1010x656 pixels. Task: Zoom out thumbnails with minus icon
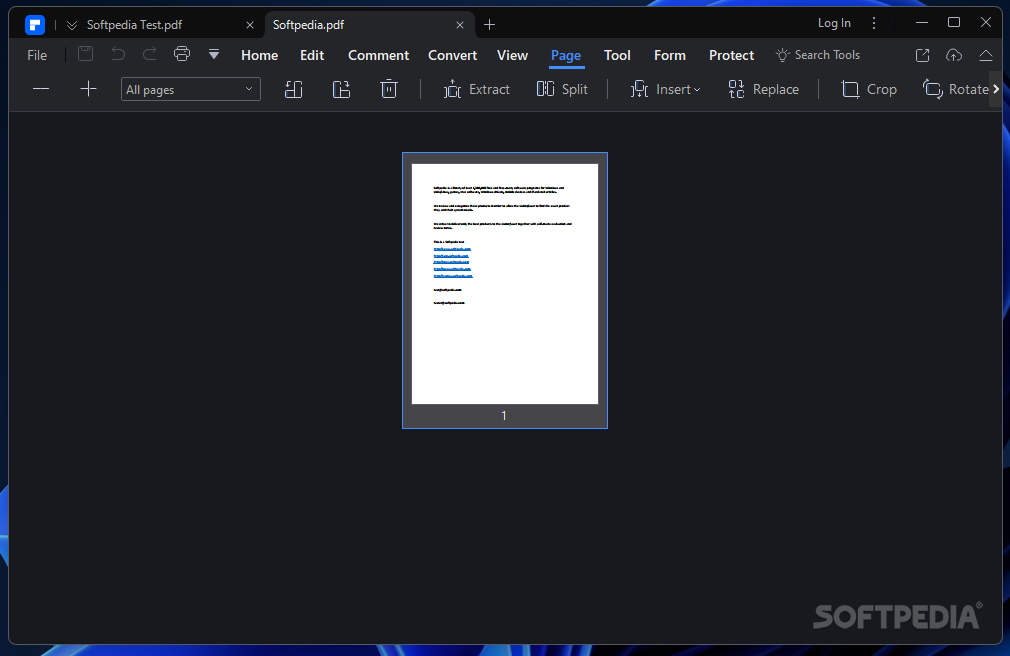[41, 89]
